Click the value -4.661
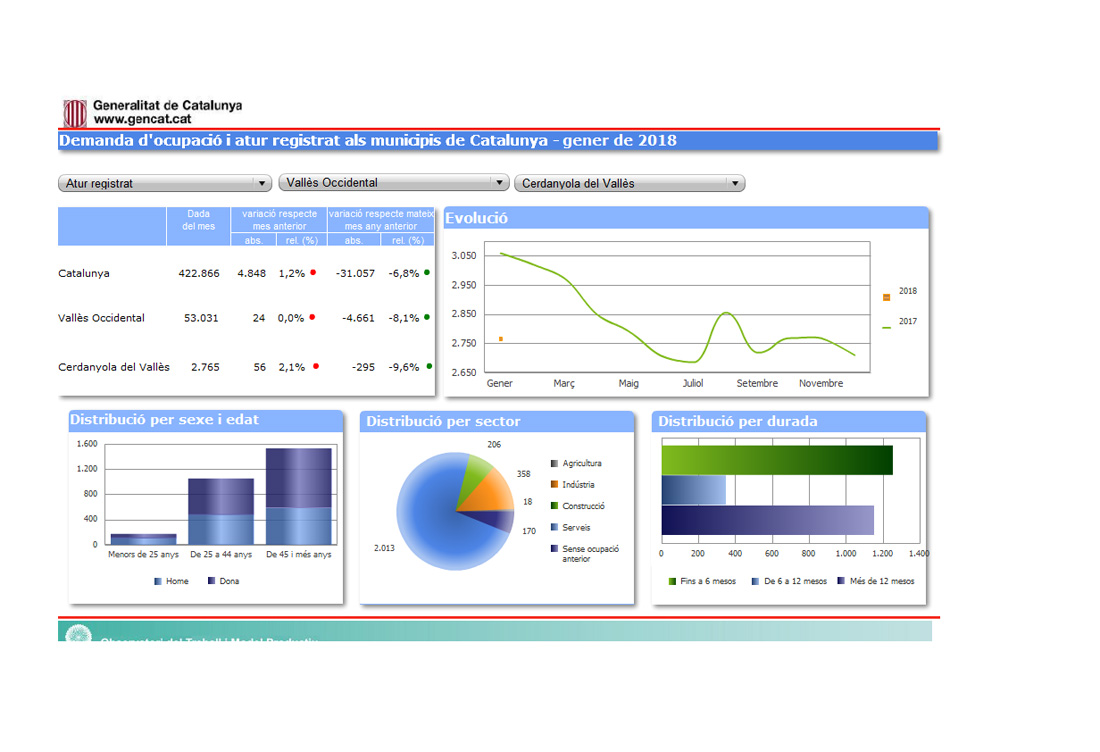This screenshot has width=1100, height=752. [x=358, y=318]
